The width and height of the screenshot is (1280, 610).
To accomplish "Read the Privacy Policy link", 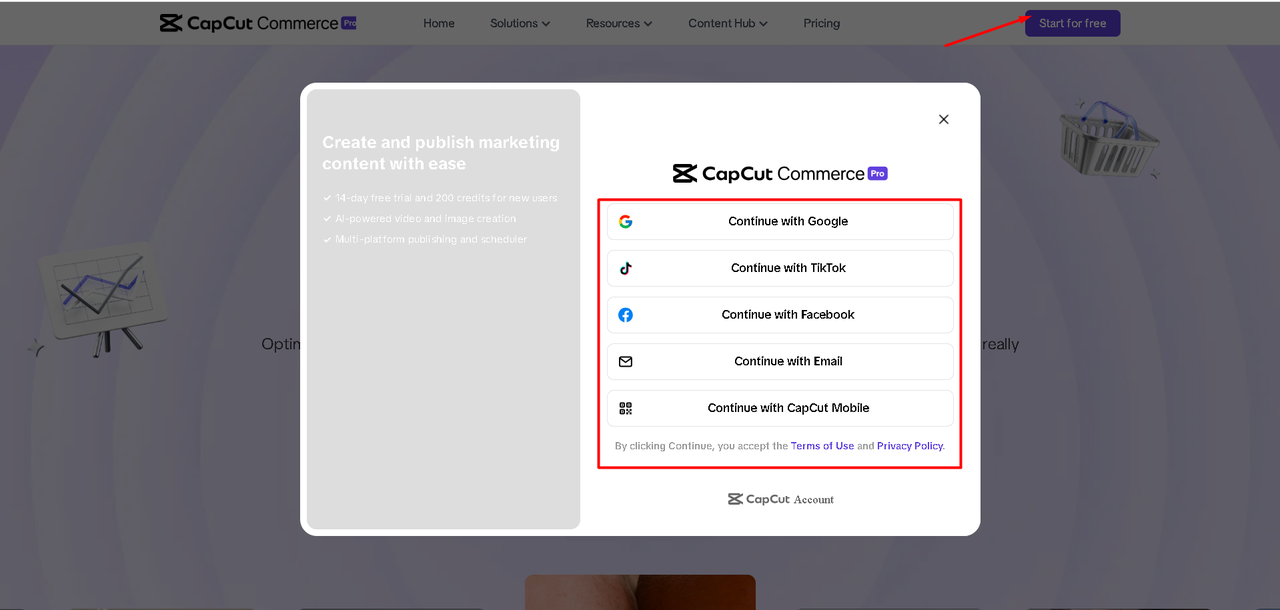I will point(909,446).
